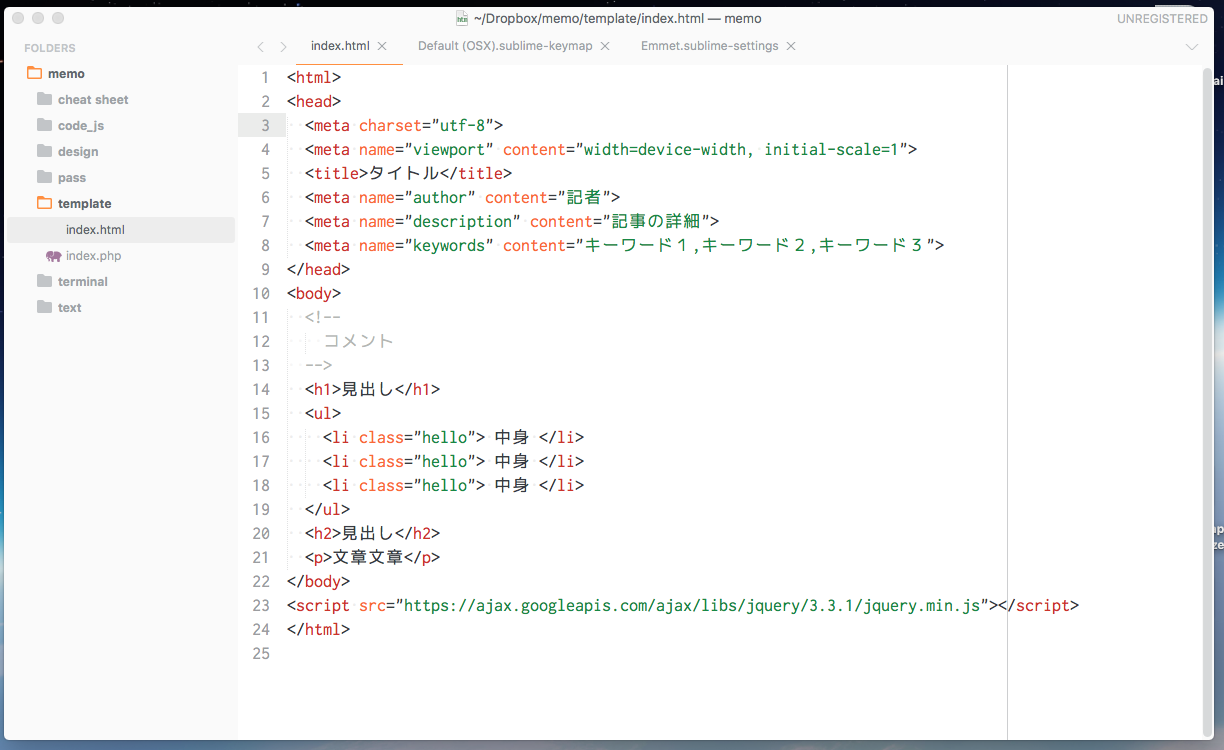
Task: Click the terminal folder icon
Action: point(44,281)
